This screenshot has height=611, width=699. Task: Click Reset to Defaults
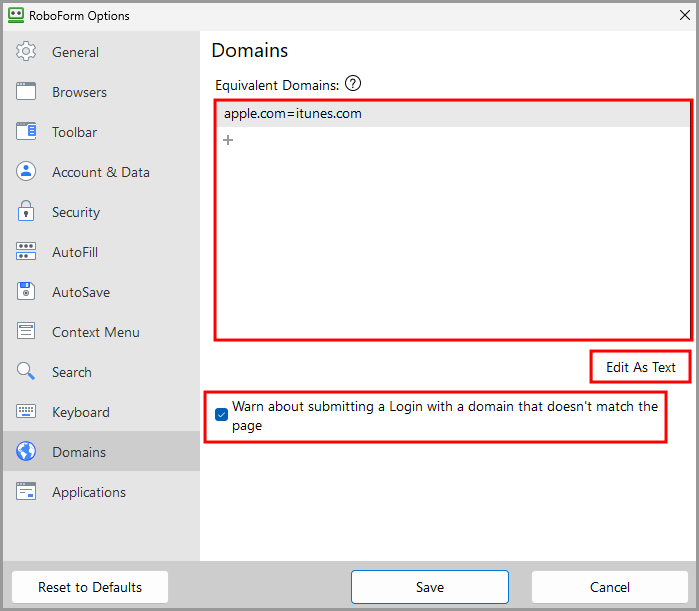(90, 587)
